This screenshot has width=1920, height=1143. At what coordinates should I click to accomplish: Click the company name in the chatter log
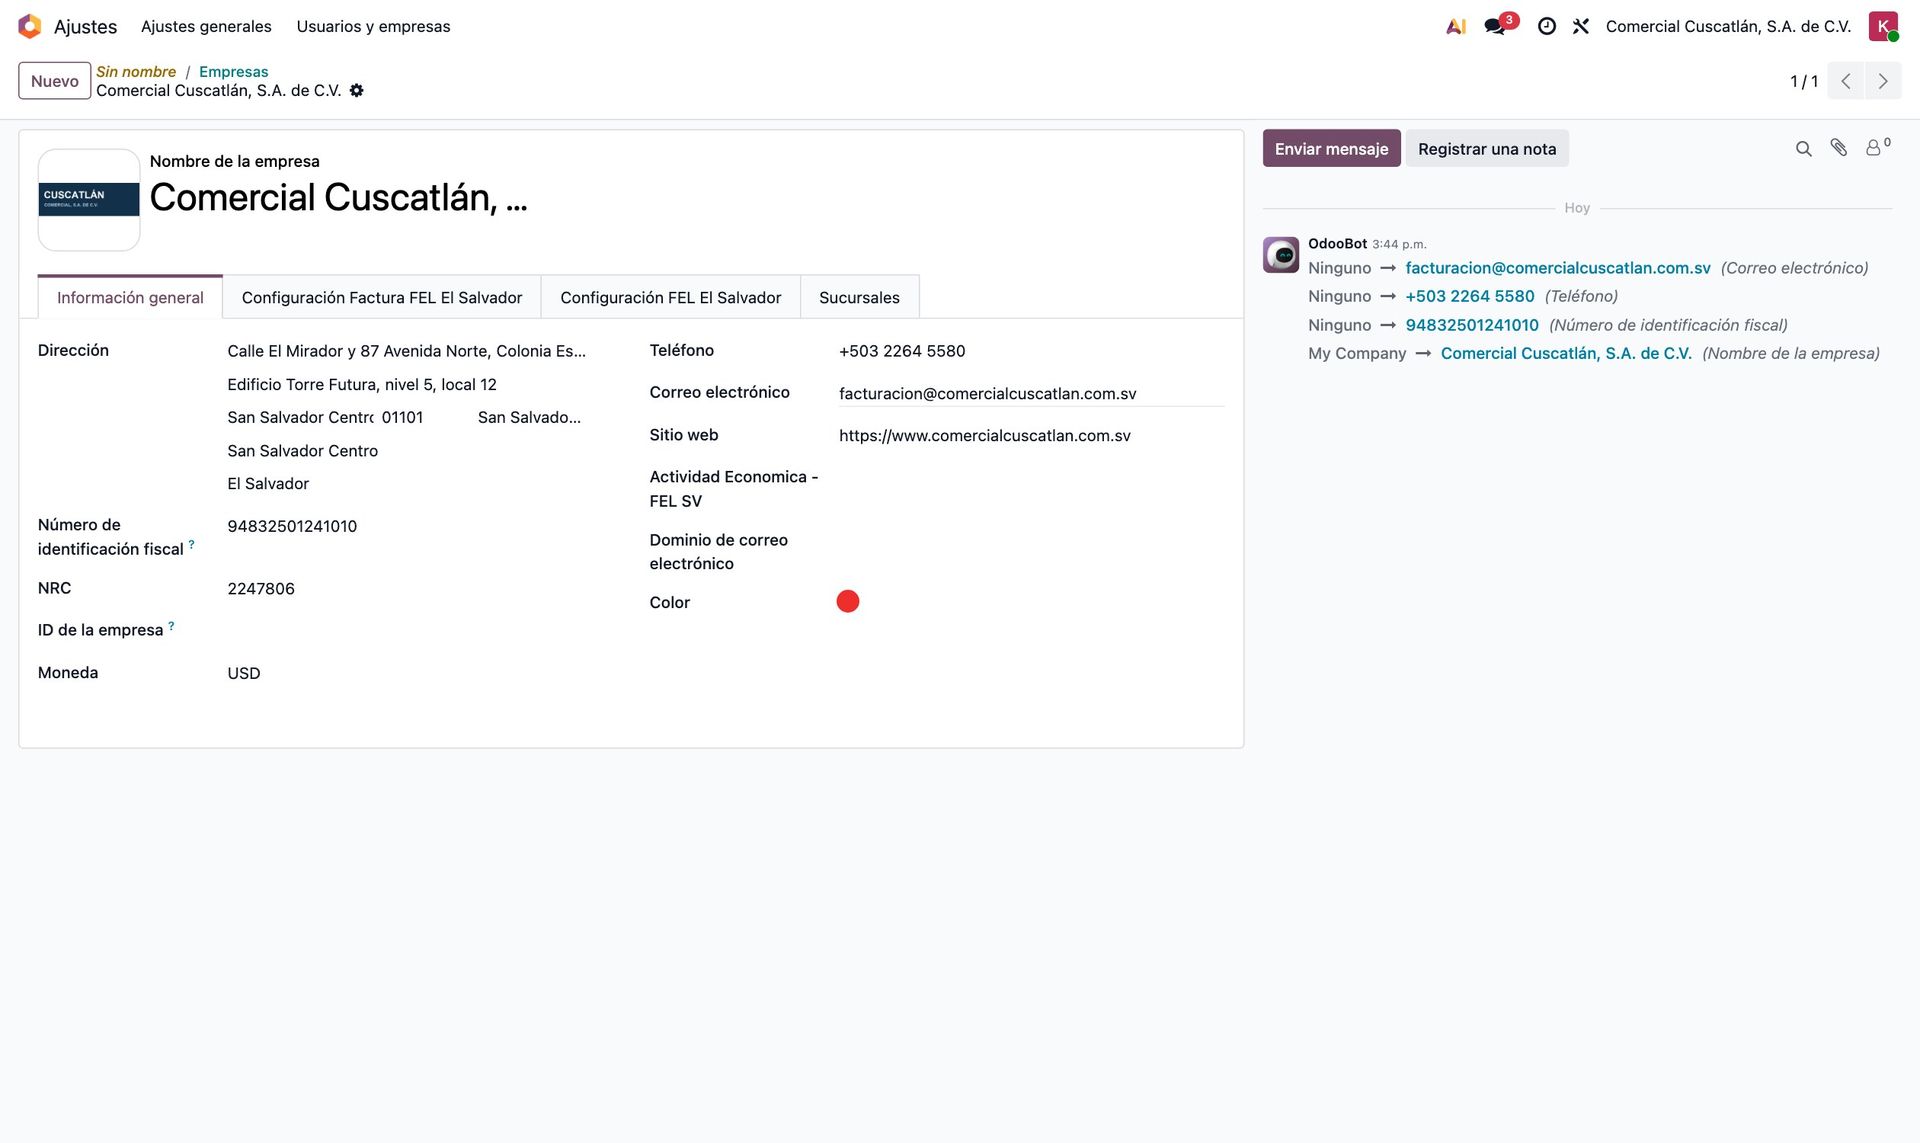click(x=1566, y=353)
